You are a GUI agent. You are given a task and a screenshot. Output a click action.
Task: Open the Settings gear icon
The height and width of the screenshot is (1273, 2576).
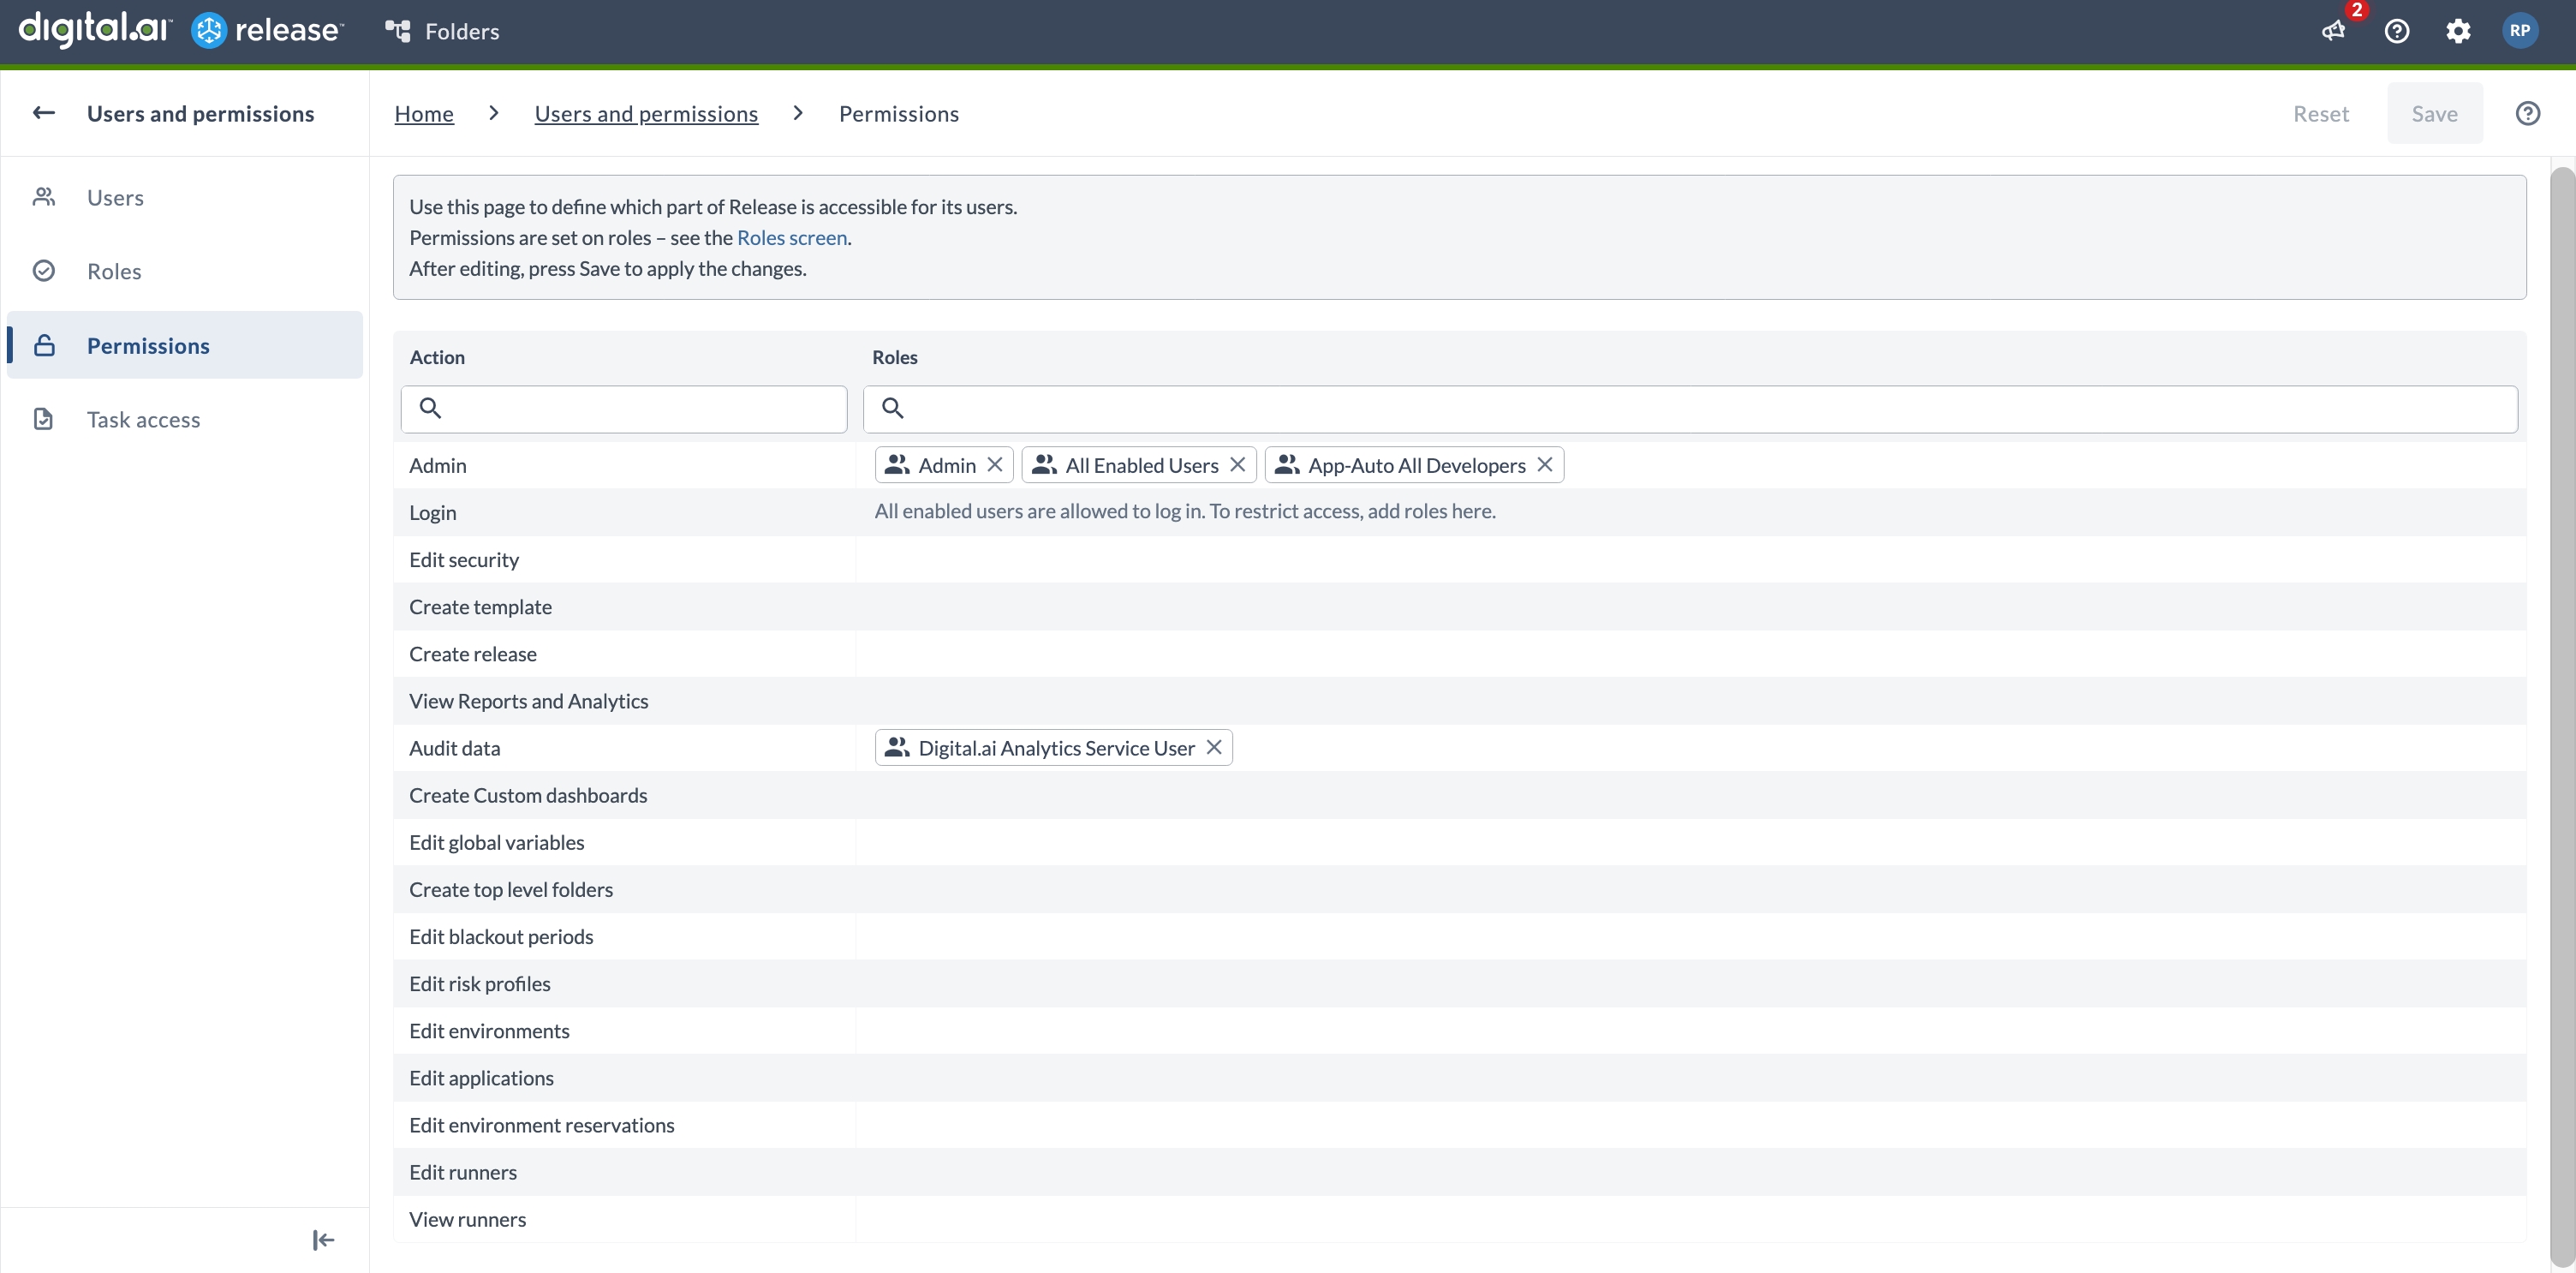pyautogui.click(x=2459, y=31)
